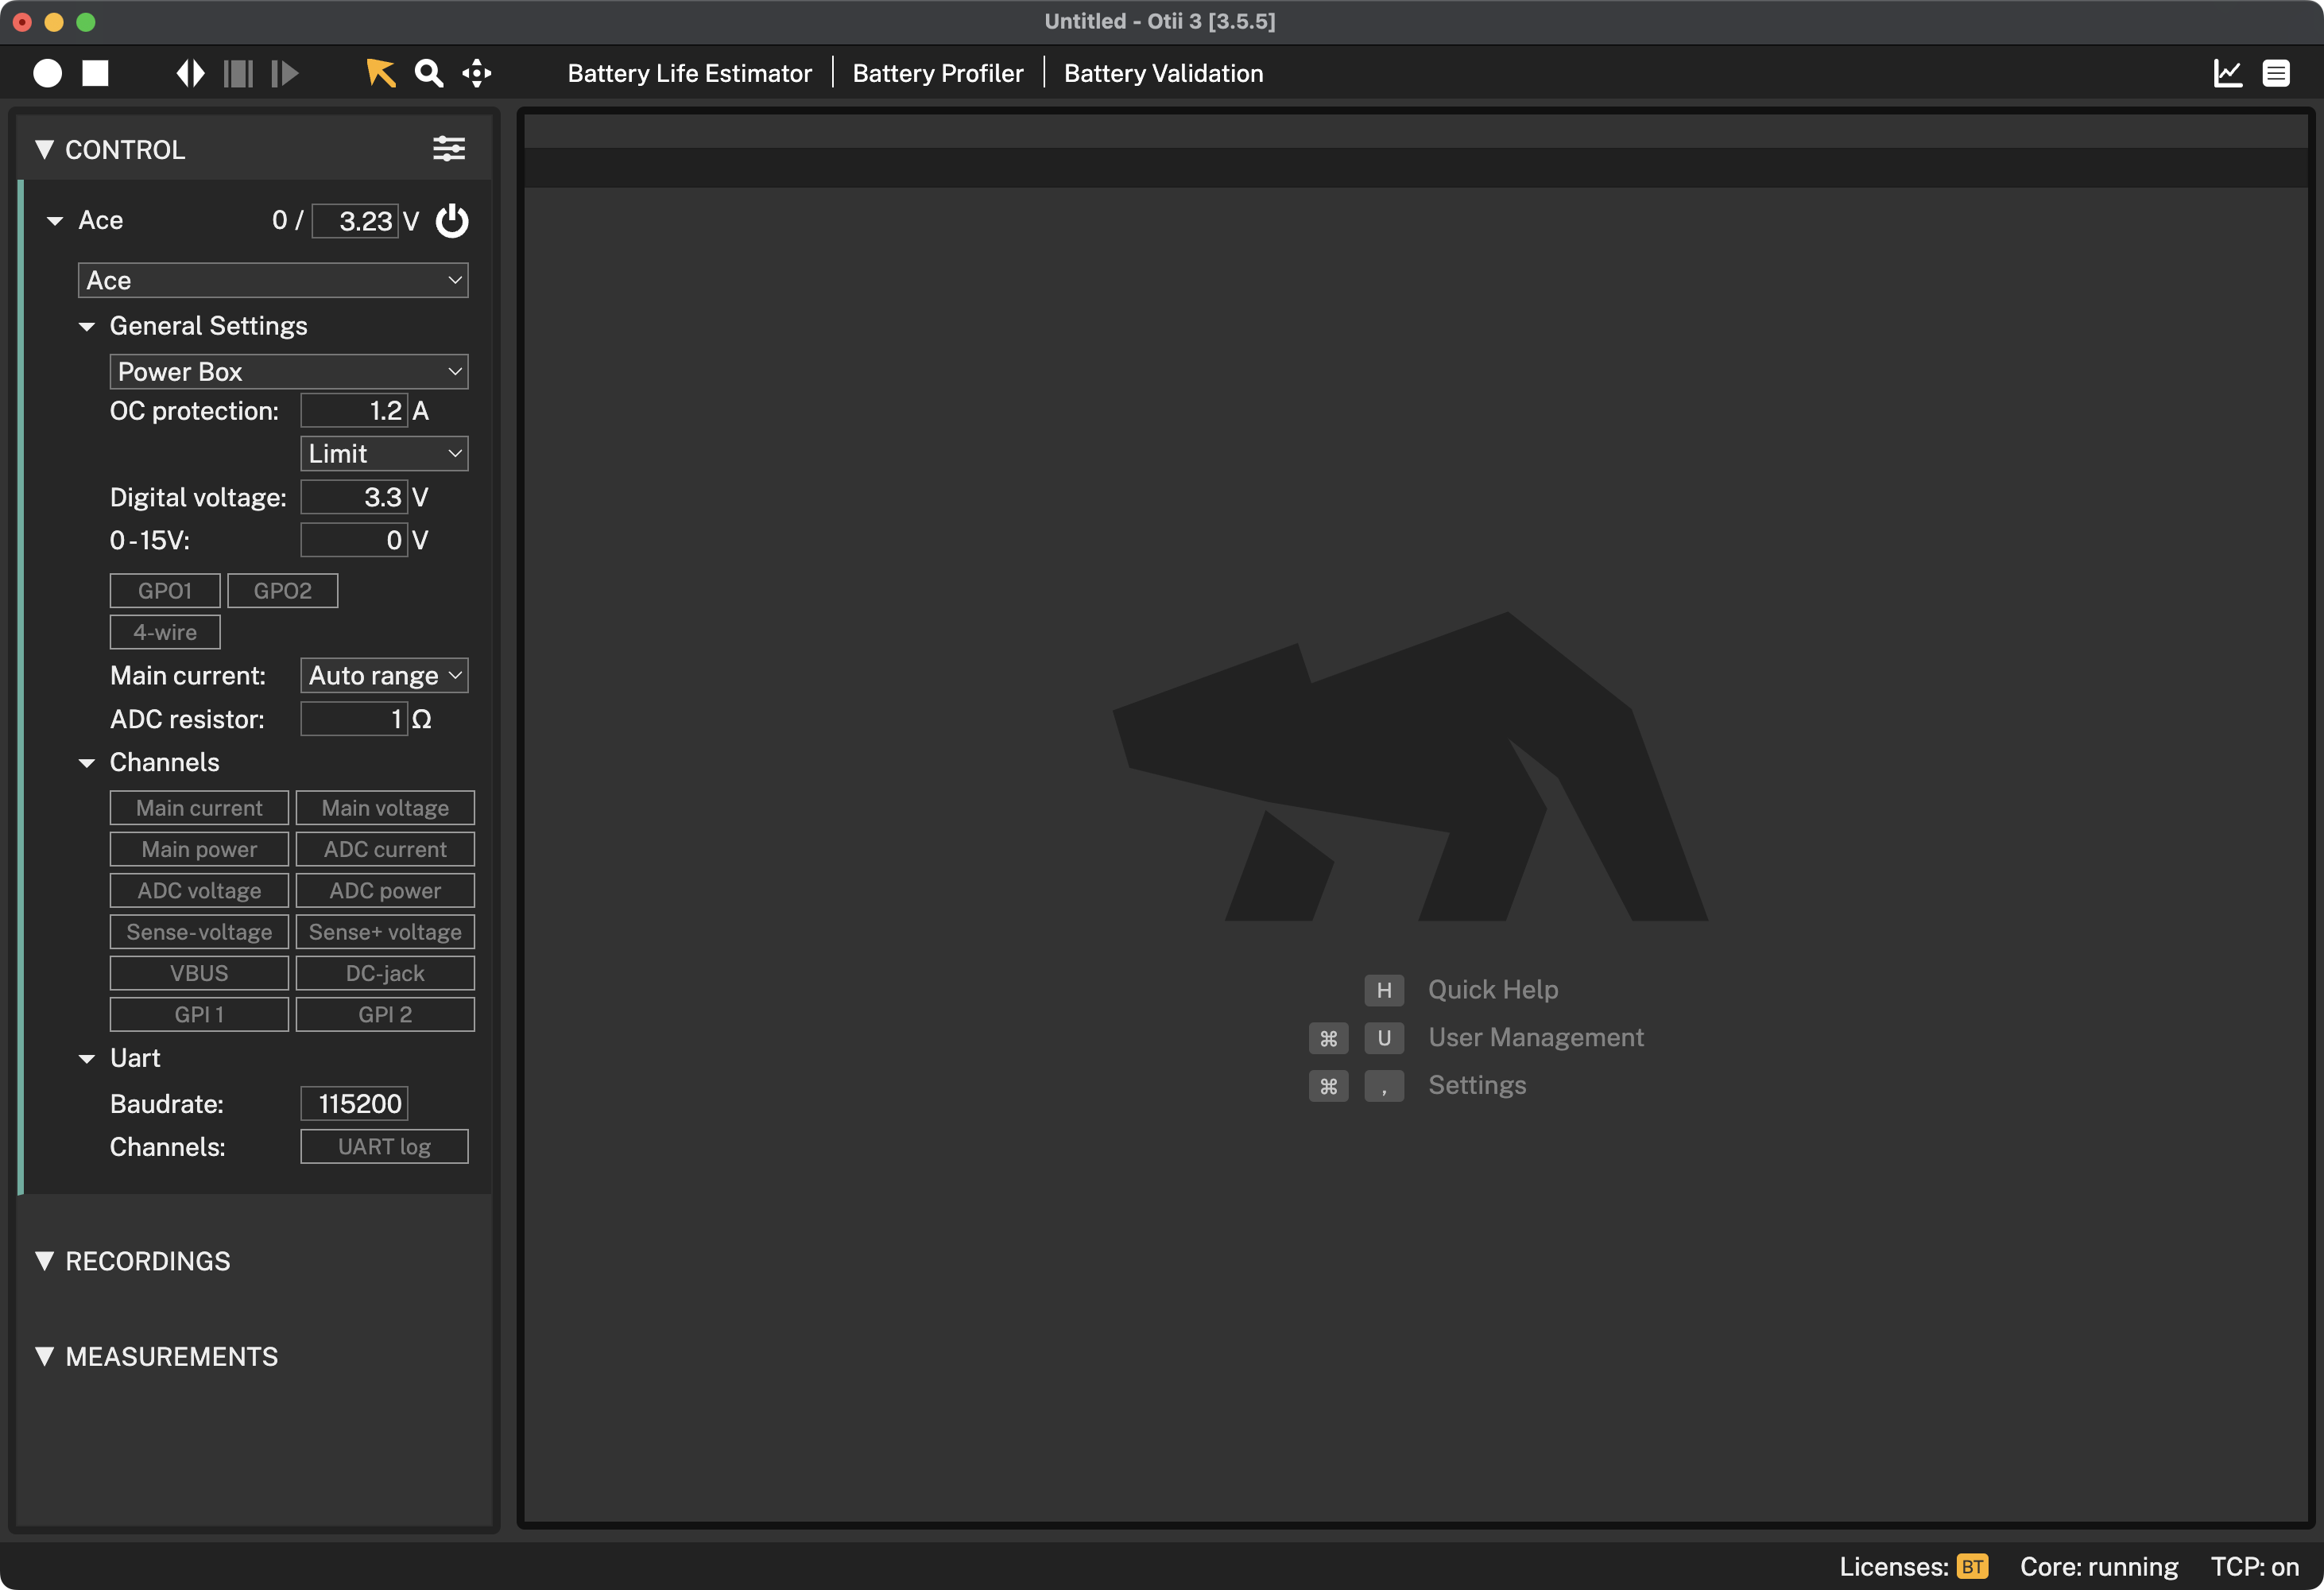Enable the GPI 1 channel
Image resolution: width=2324 pixels, height=1590 pixels.
click(x=199, y=1014)
